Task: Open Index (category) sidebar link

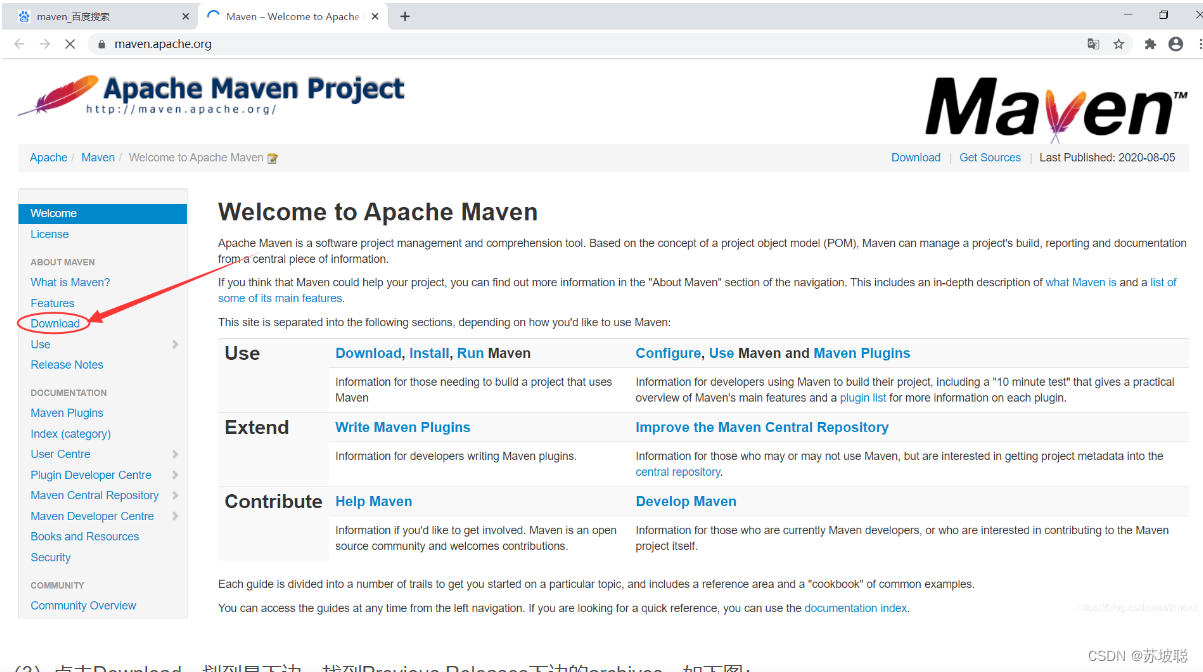Action: [x=70, y=434]
